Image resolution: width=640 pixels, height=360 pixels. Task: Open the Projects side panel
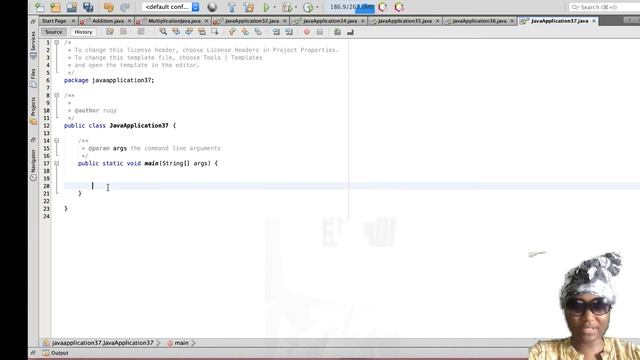tap(33, 111)
